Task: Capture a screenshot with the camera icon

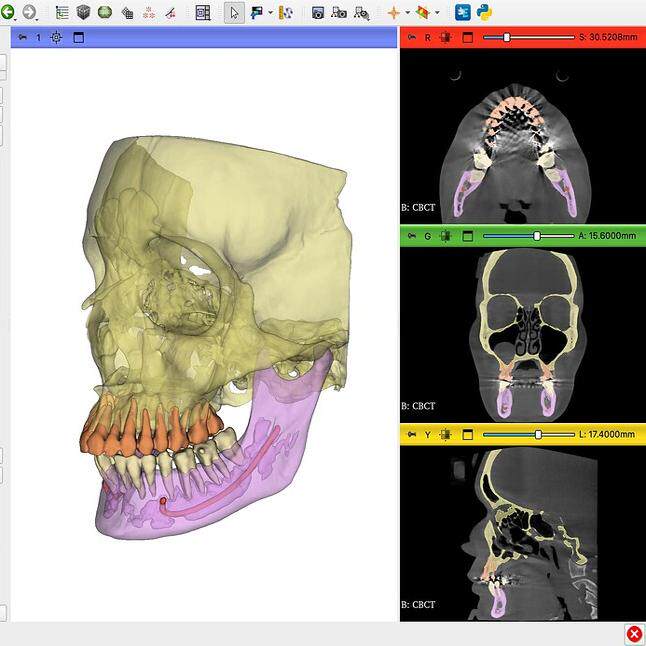Action: (317, 13)
